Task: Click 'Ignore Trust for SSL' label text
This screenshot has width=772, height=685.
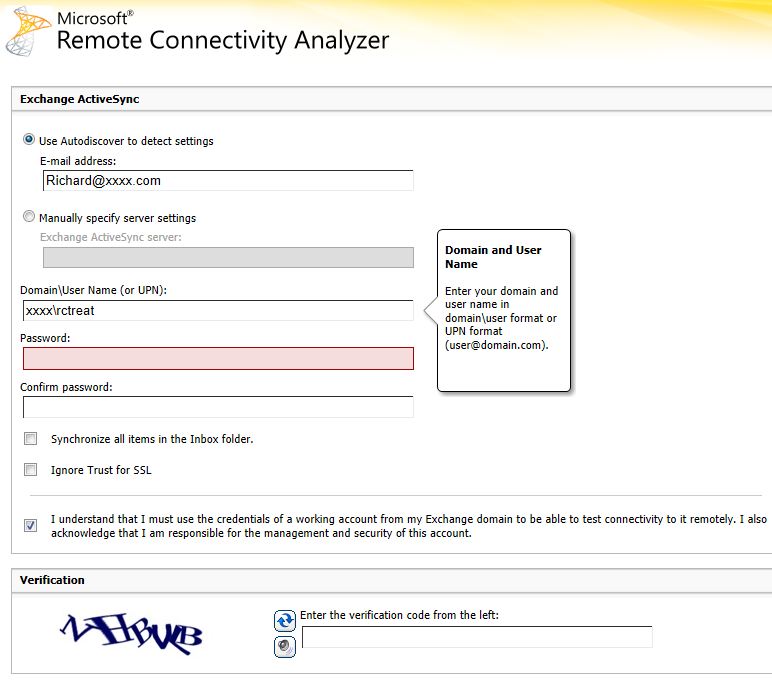Action: point(101,470)
